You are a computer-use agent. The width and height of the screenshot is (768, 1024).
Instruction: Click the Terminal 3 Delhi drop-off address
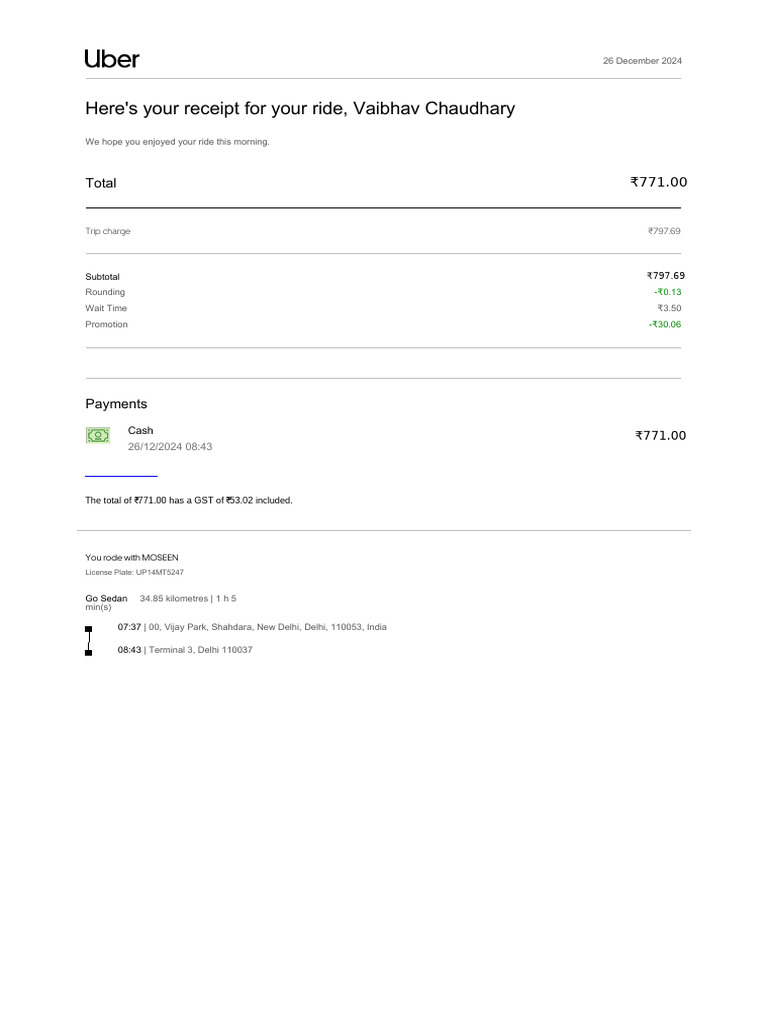point(200,650)
